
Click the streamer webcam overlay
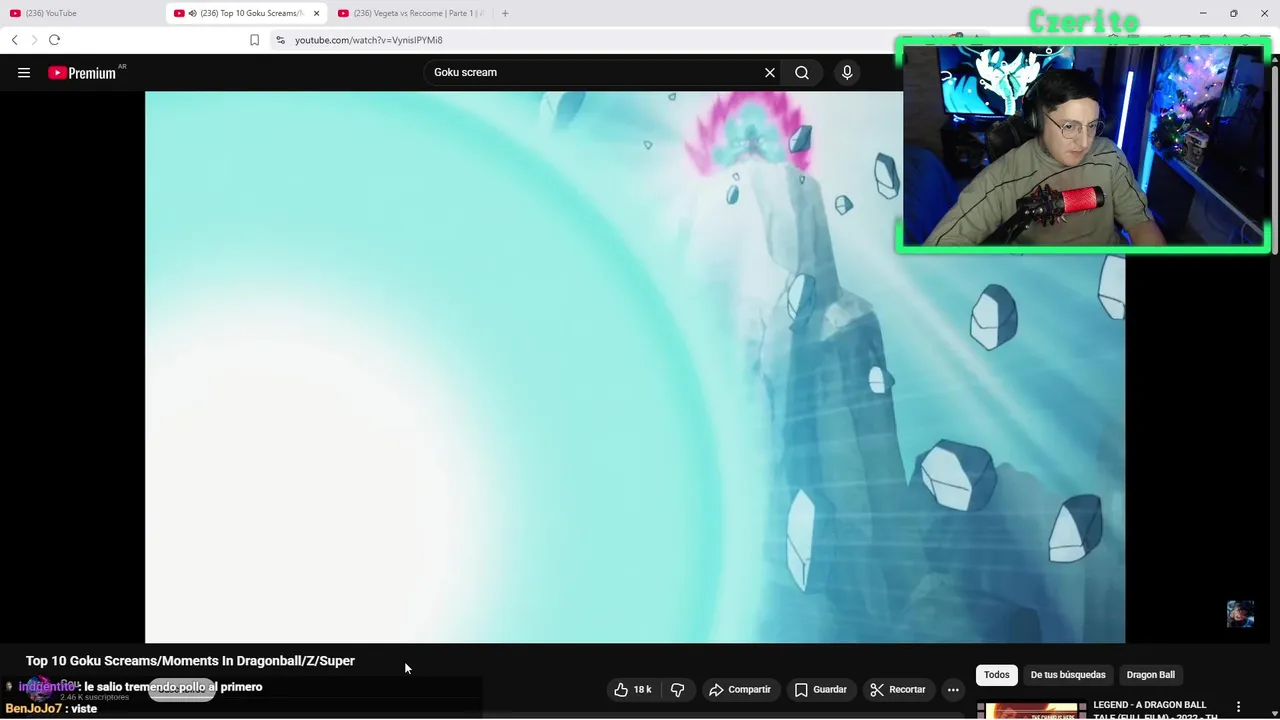pyautogui.click(x=1084, y=146)
